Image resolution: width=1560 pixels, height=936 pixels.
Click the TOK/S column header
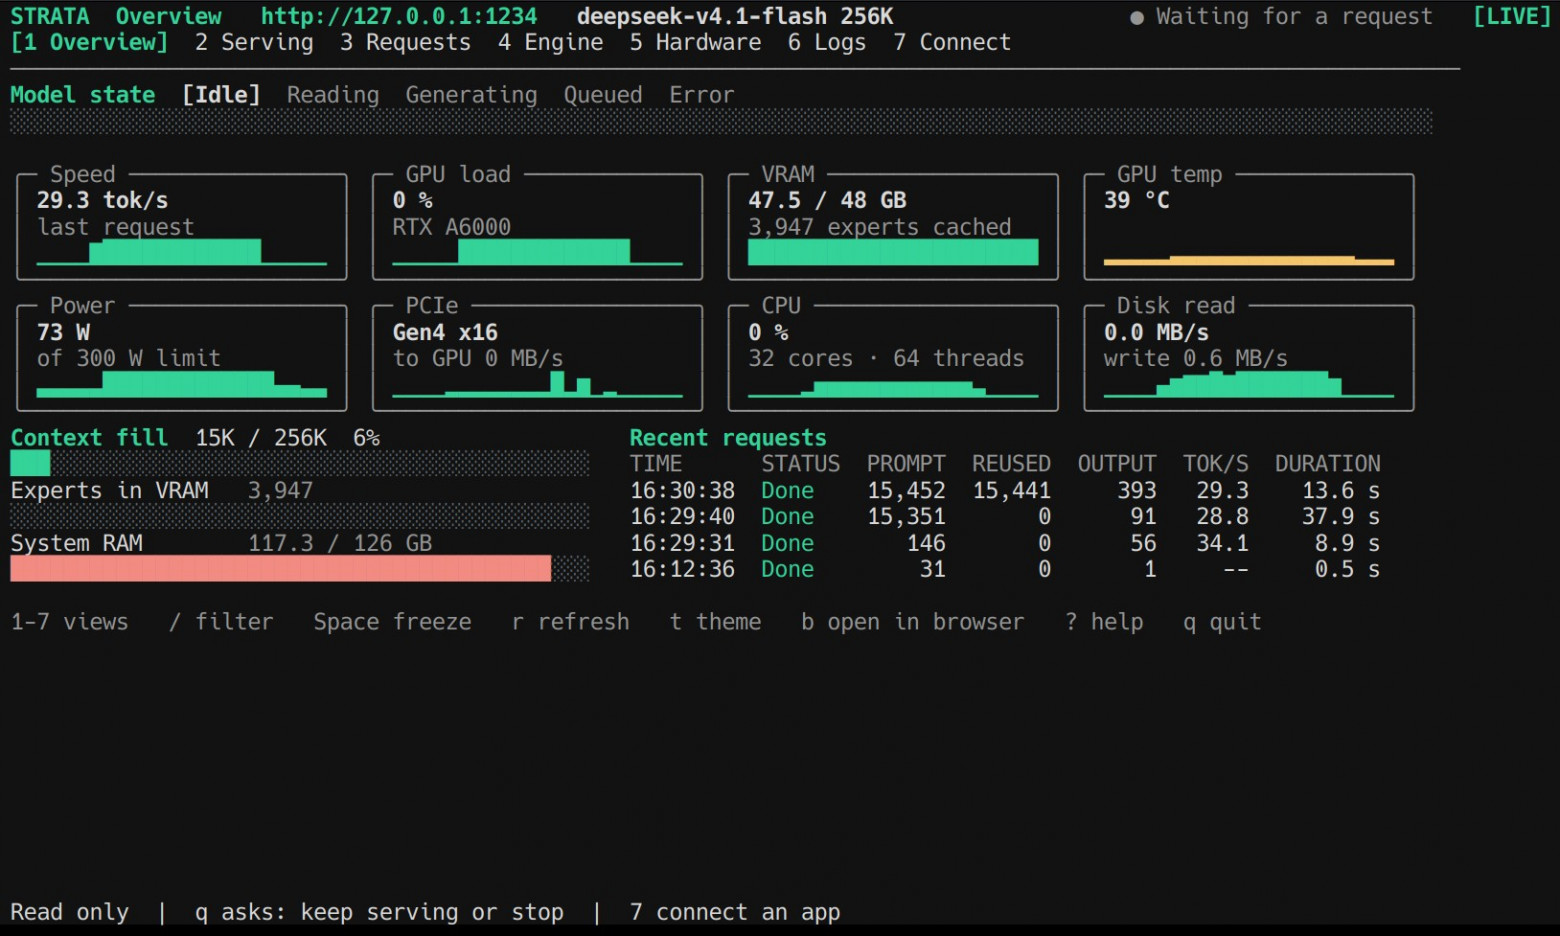click(x=1216, y=464)
